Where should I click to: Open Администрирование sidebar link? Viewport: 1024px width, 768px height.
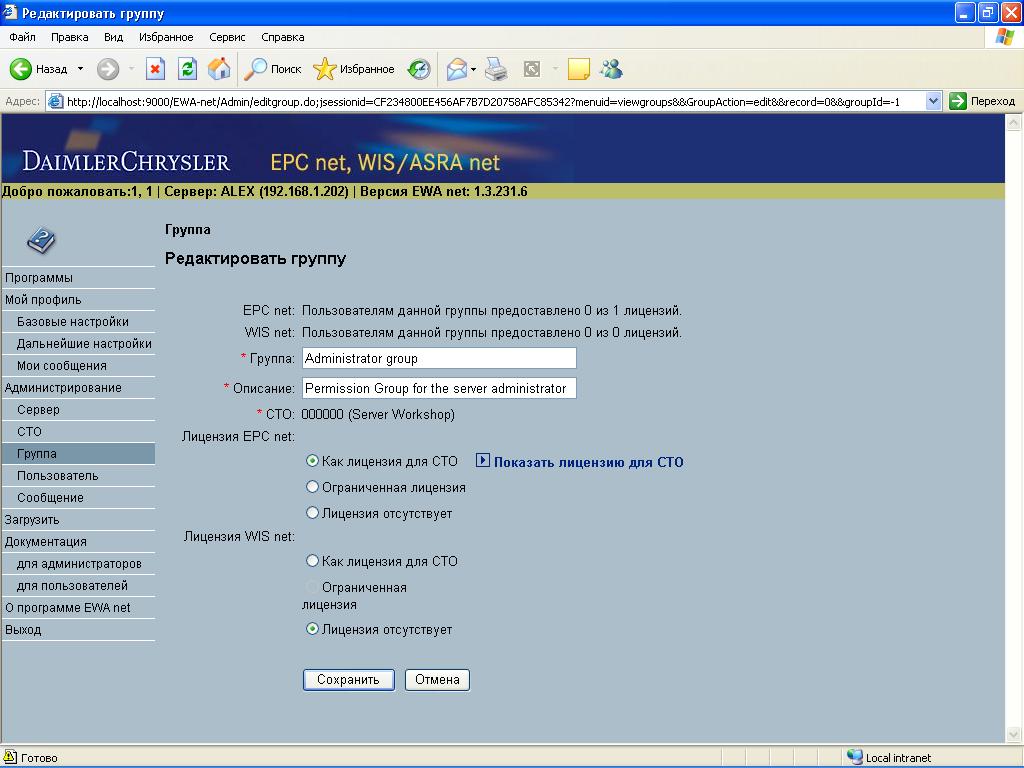[x=63, y=387]
